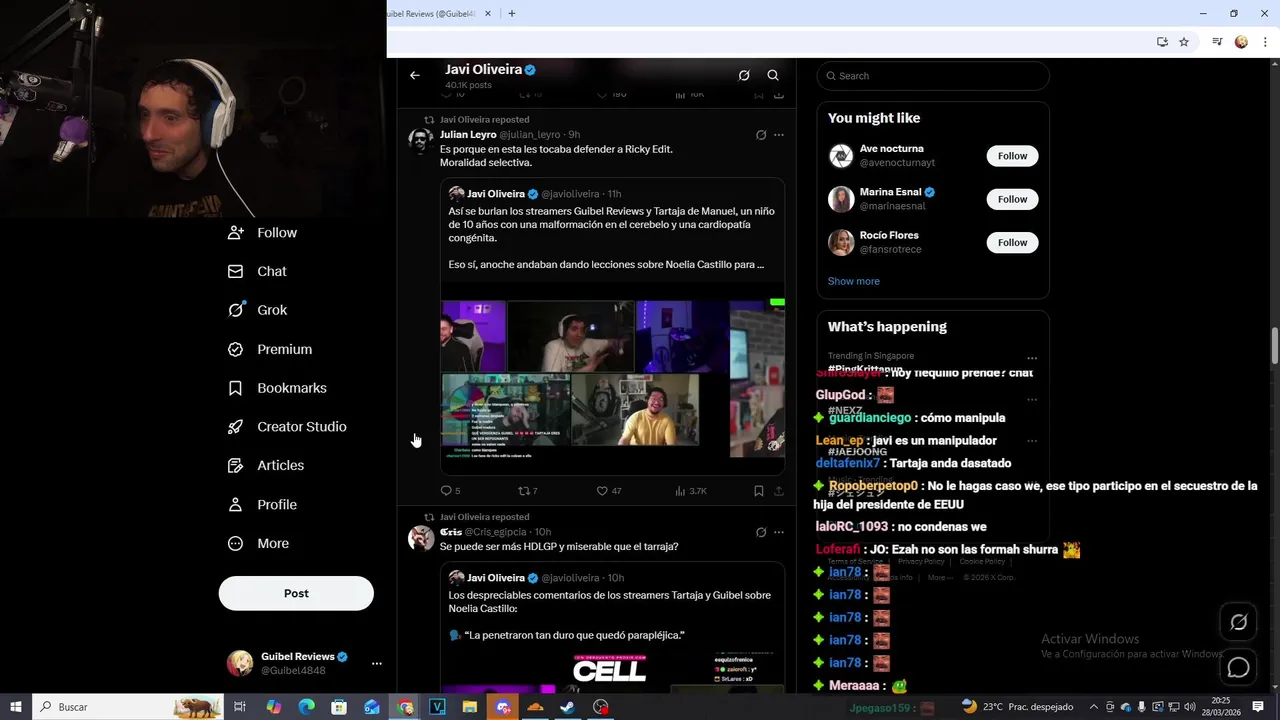Go back with the arrow beside Javi Oliveira
This screenshot has width=1280, height=720.
pos(415,75)
